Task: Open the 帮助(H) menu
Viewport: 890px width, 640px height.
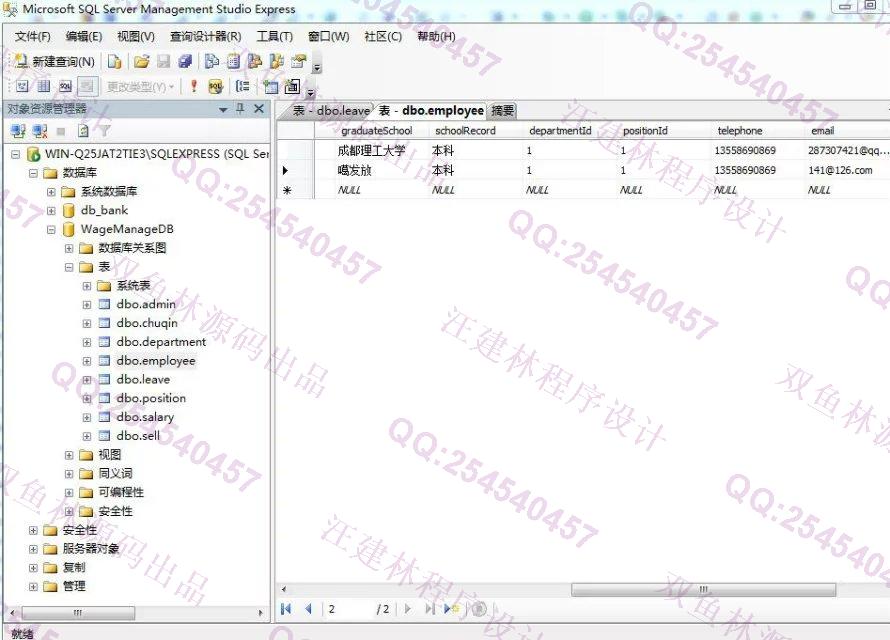Action: [x=436, y=36]
